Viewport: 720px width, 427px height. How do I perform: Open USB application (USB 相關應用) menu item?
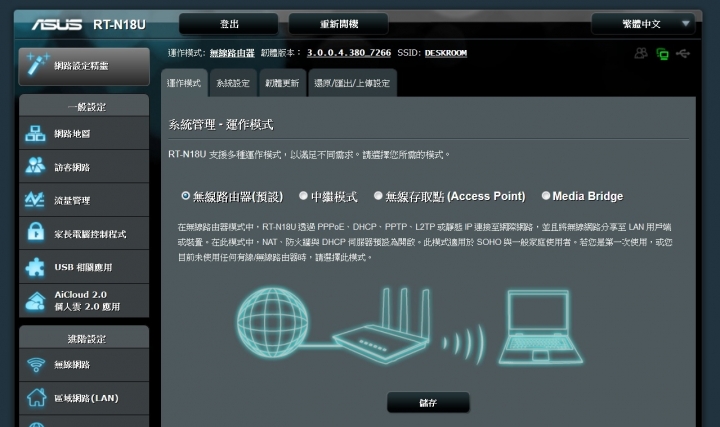[x=84, y=267]
